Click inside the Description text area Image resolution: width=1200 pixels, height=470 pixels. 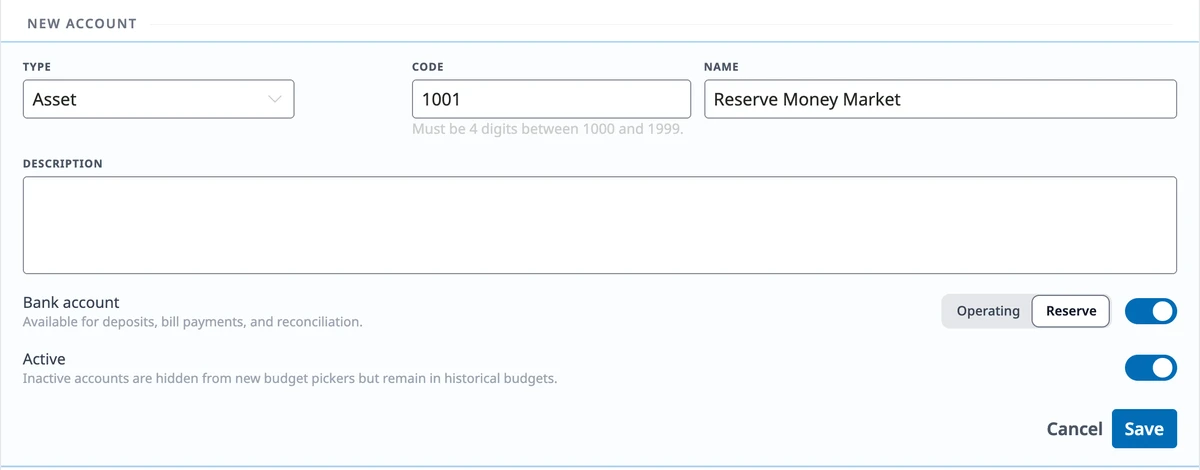600,225
